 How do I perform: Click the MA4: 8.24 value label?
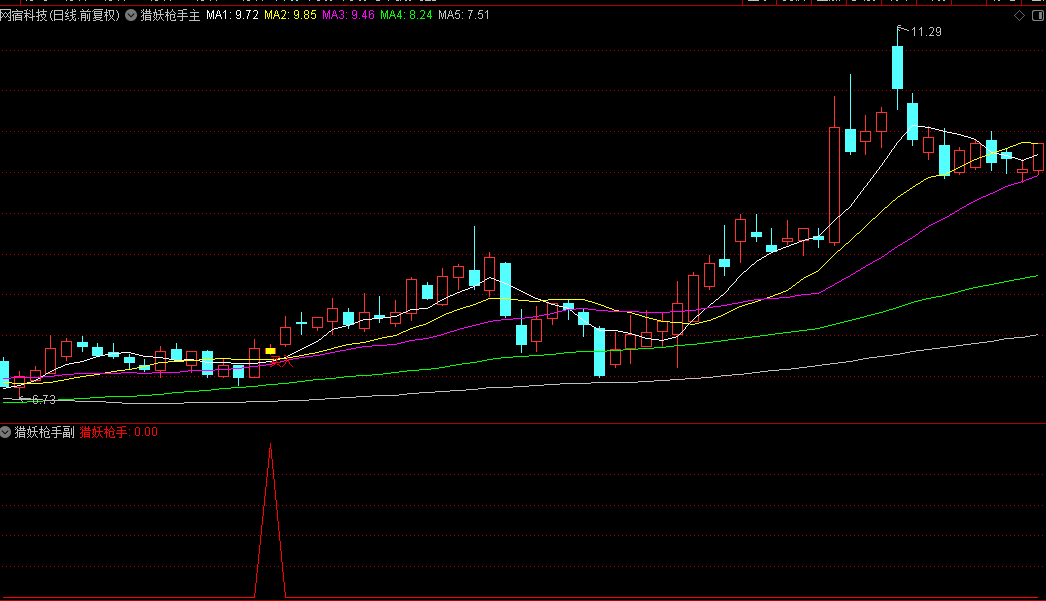coord(406,15)
